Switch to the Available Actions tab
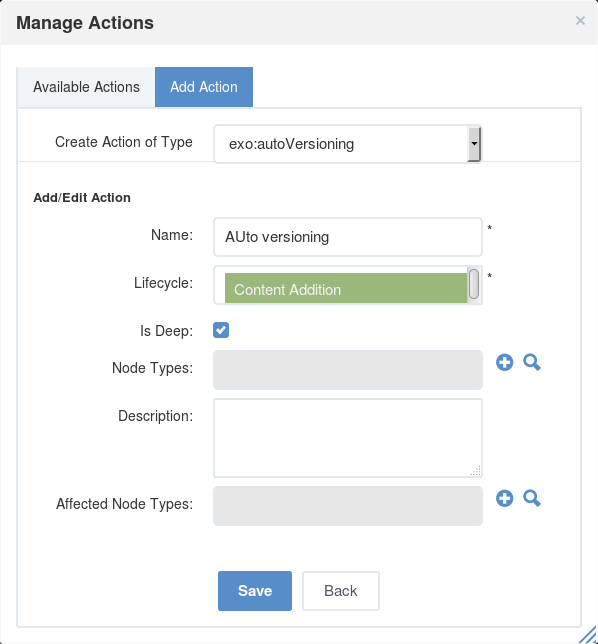The height and width of the screenshot is (644, 598). [86, 87]
